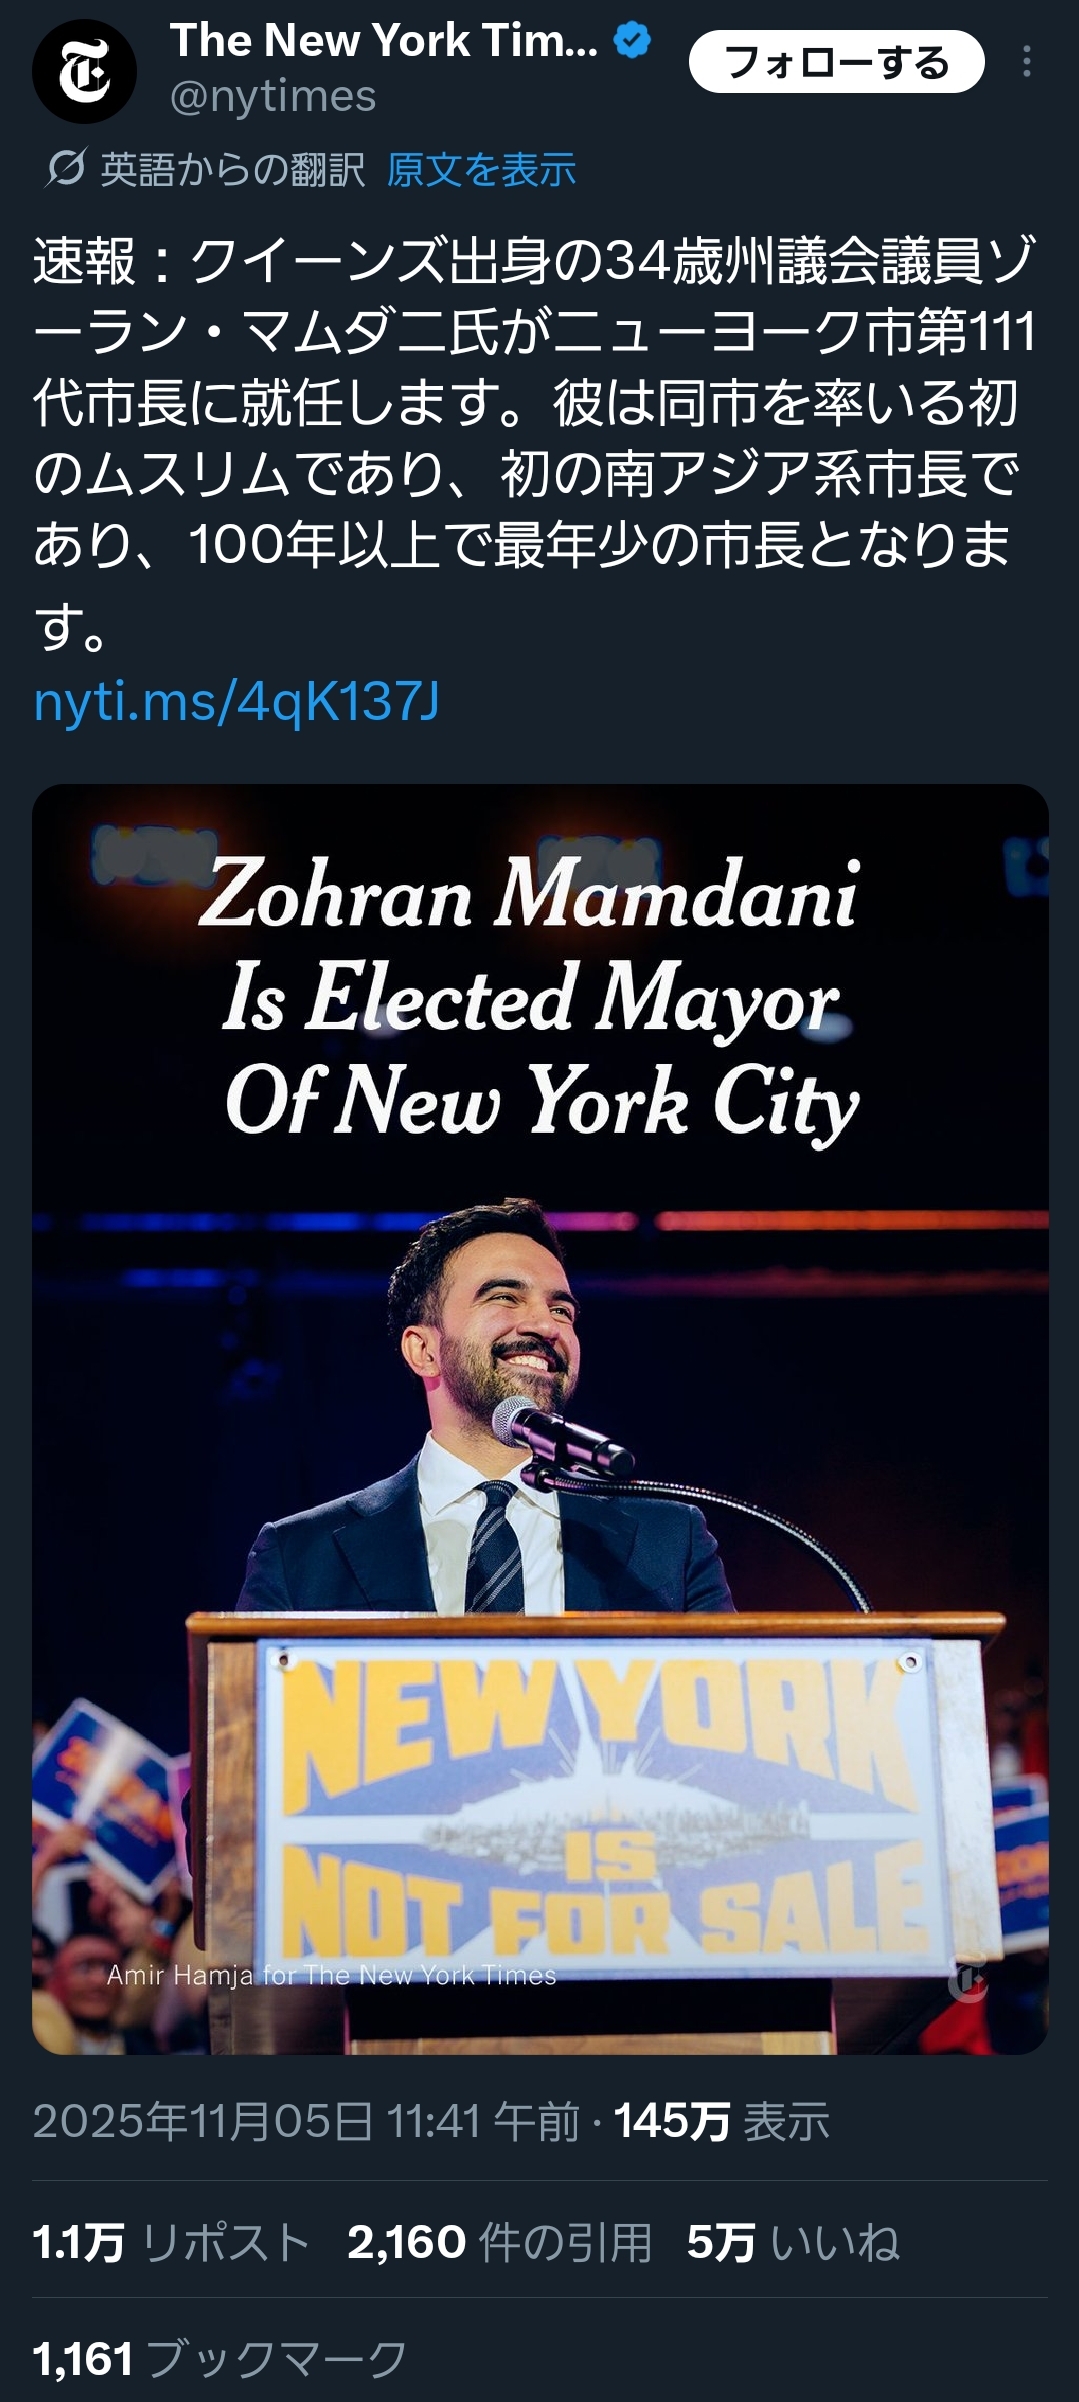Screen dimensions: 1079x2402
Task: Tap the translation icon beside 英語からの翻訳
Action: click(65, 169)
